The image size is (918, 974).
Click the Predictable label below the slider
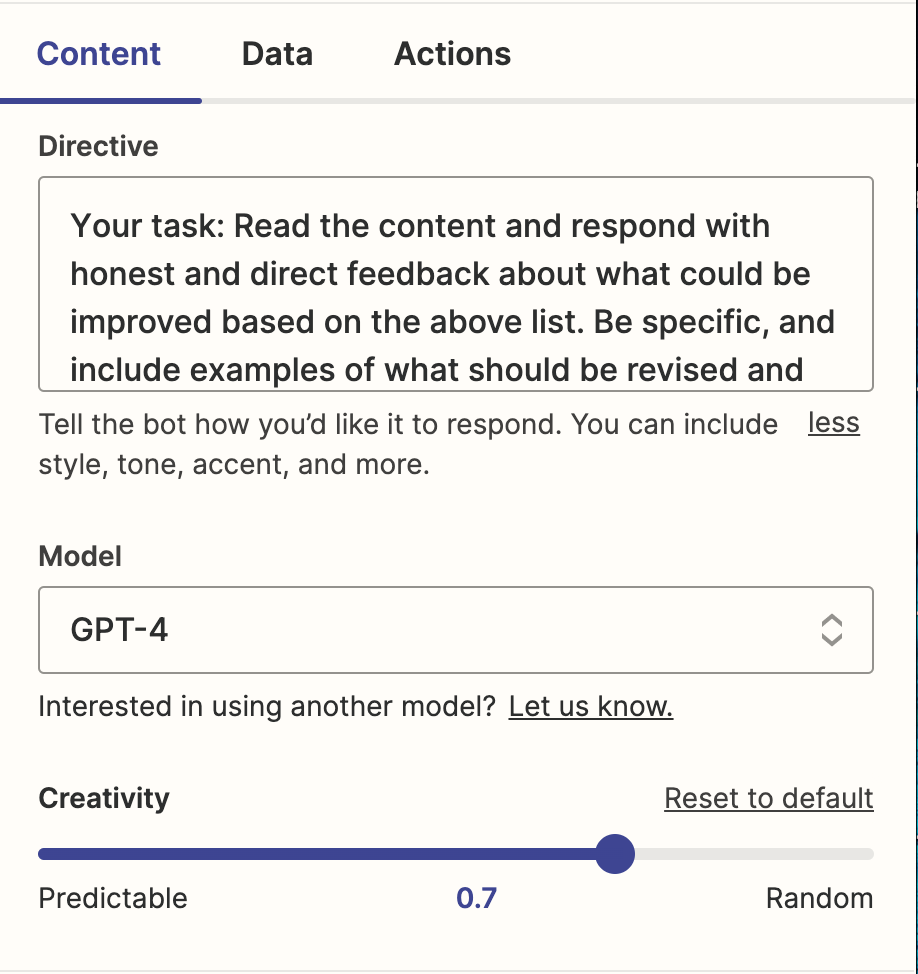click(113, 898)
